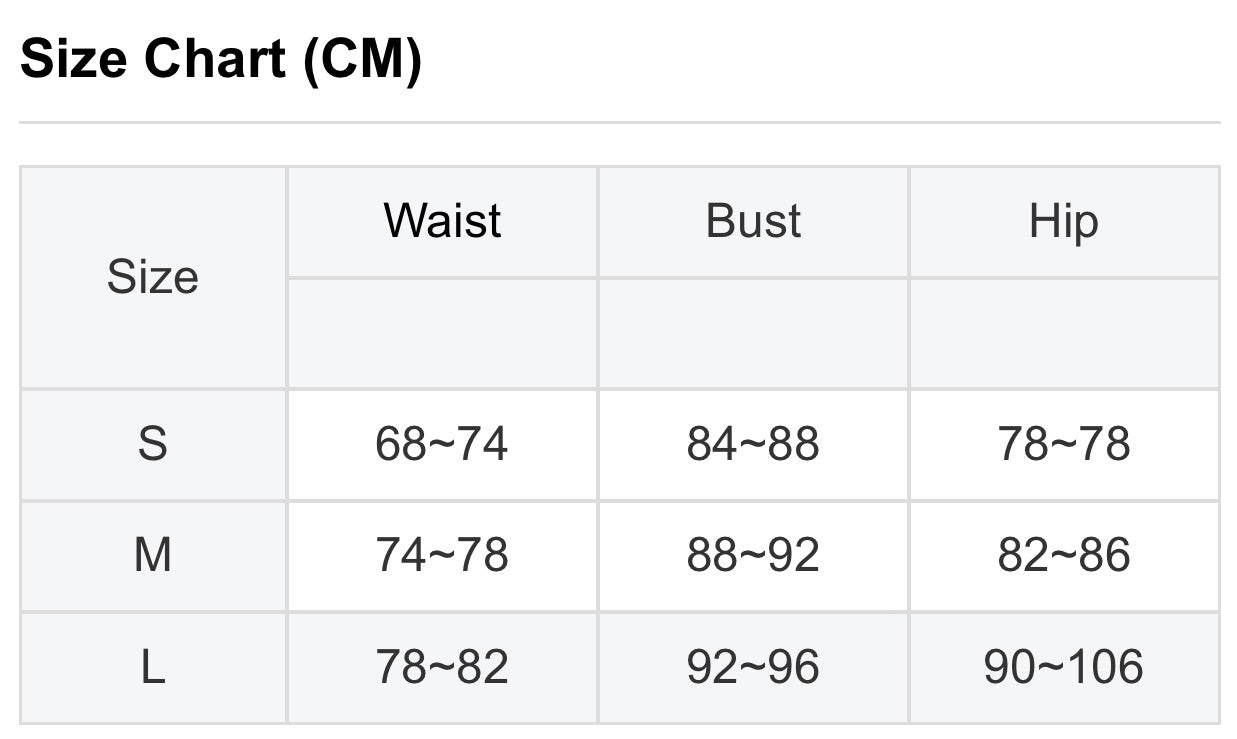
Task: Click the 90~106 hip cell
Action: click(1063, 667)
